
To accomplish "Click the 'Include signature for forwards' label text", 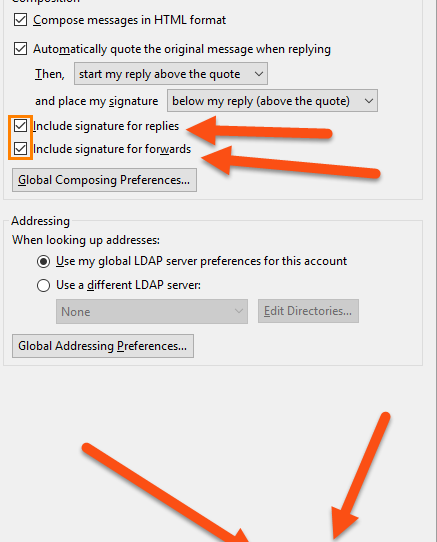I will pyautogui.click(x=112, y=149).
